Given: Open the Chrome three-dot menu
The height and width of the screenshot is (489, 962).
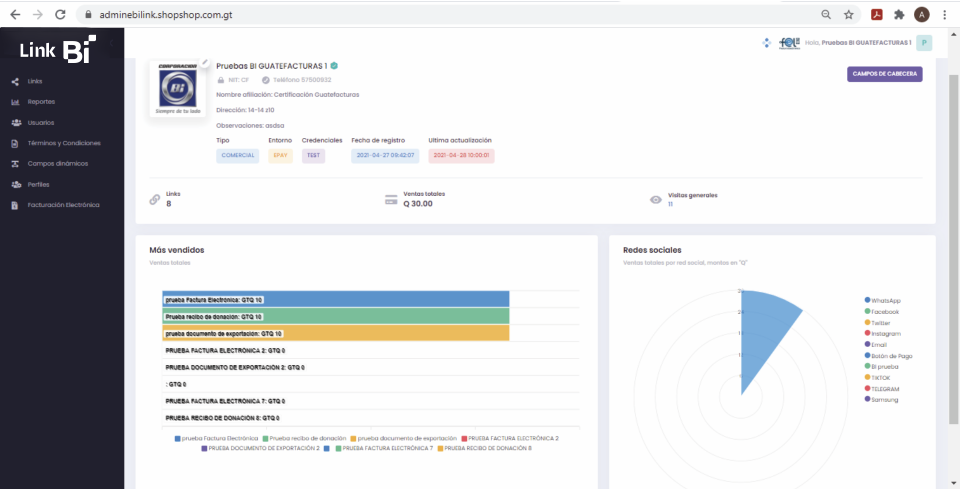Looking at the screenshot, I should coord(945,15).
